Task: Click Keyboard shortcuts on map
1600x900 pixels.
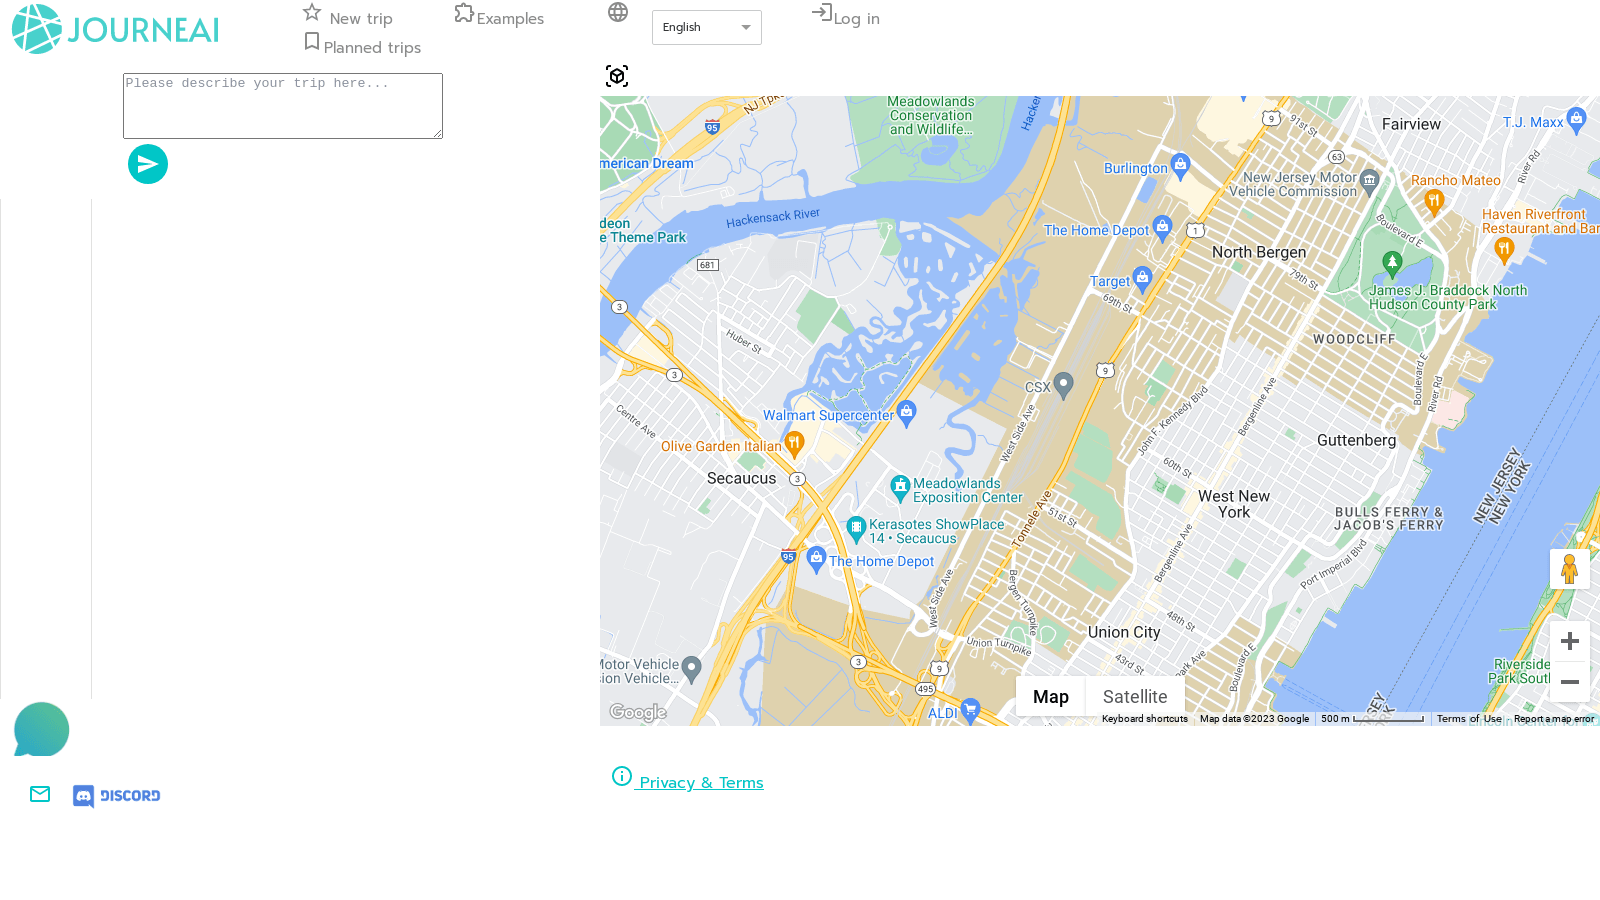Action: click(1145, 719)
